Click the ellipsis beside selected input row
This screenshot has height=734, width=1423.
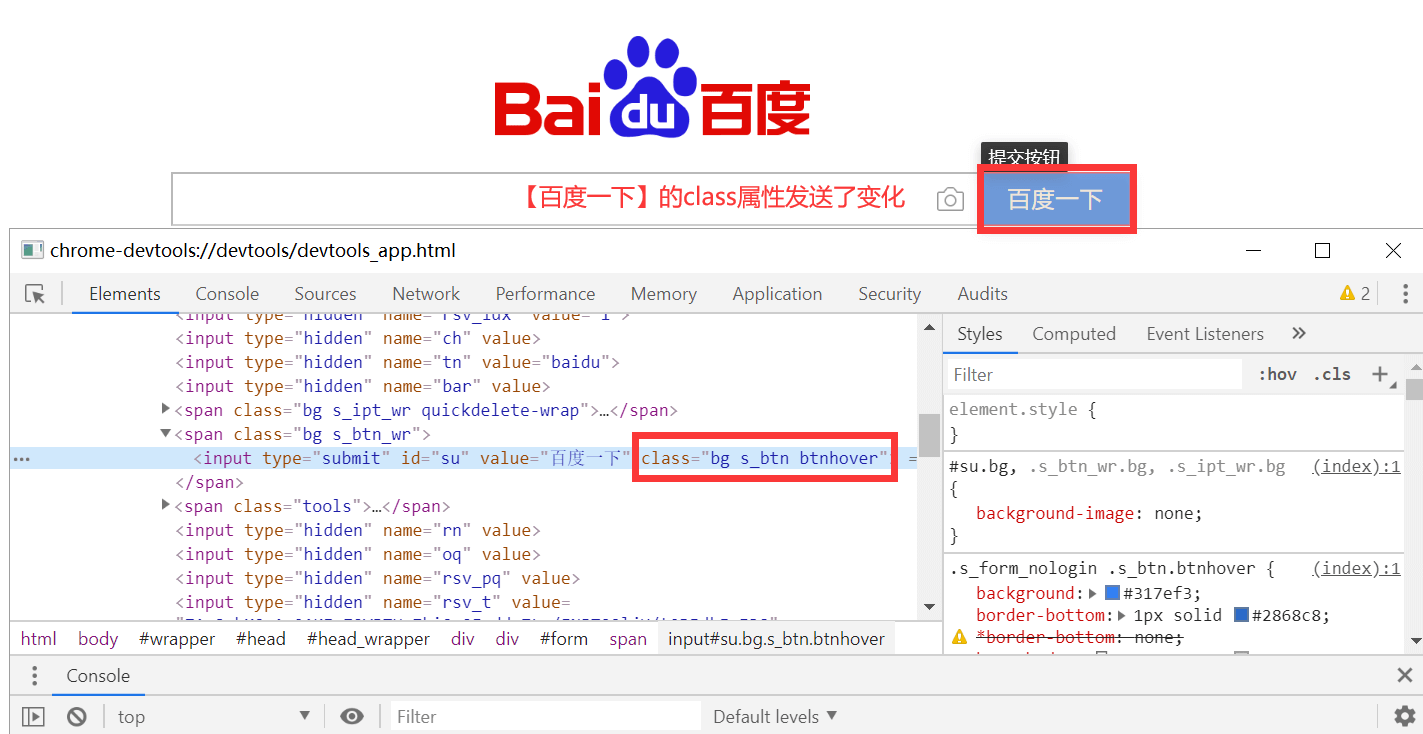coord(21,459)
